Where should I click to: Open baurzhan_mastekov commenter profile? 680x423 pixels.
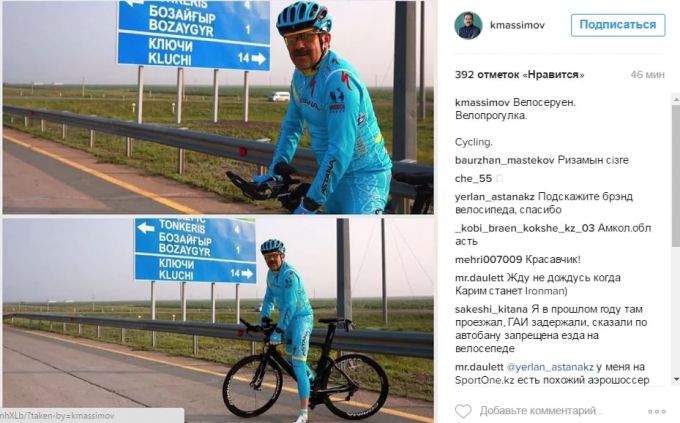(504, 160)
